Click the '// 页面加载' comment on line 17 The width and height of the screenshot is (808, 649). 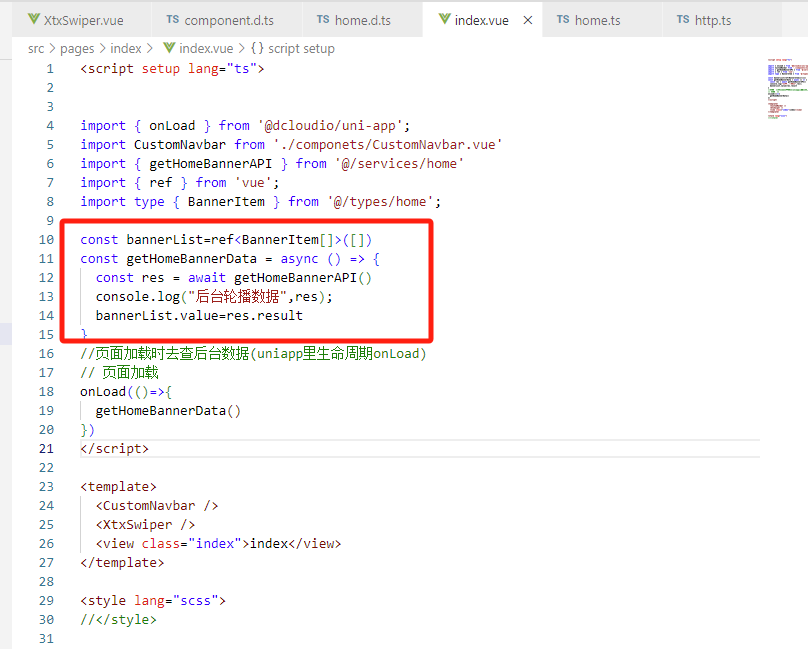click(119, 373)
